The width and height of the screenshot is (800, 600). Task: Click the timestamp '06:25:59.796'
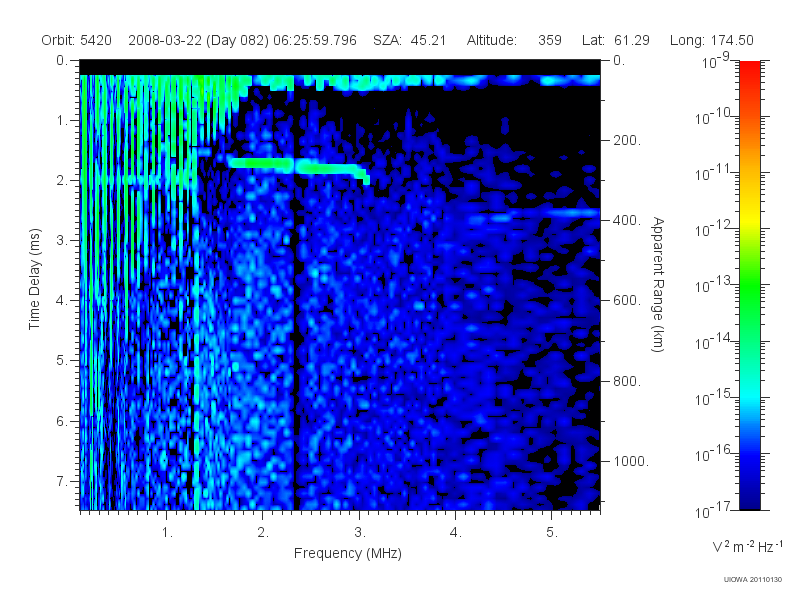click(x=315, y=40)
